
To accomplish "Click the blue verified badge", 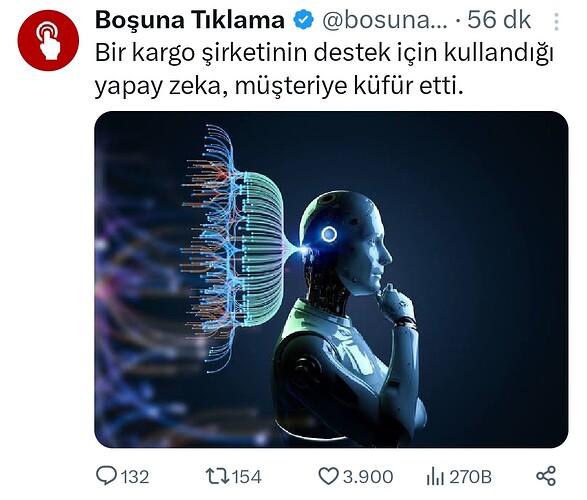I will pos(303,20).
